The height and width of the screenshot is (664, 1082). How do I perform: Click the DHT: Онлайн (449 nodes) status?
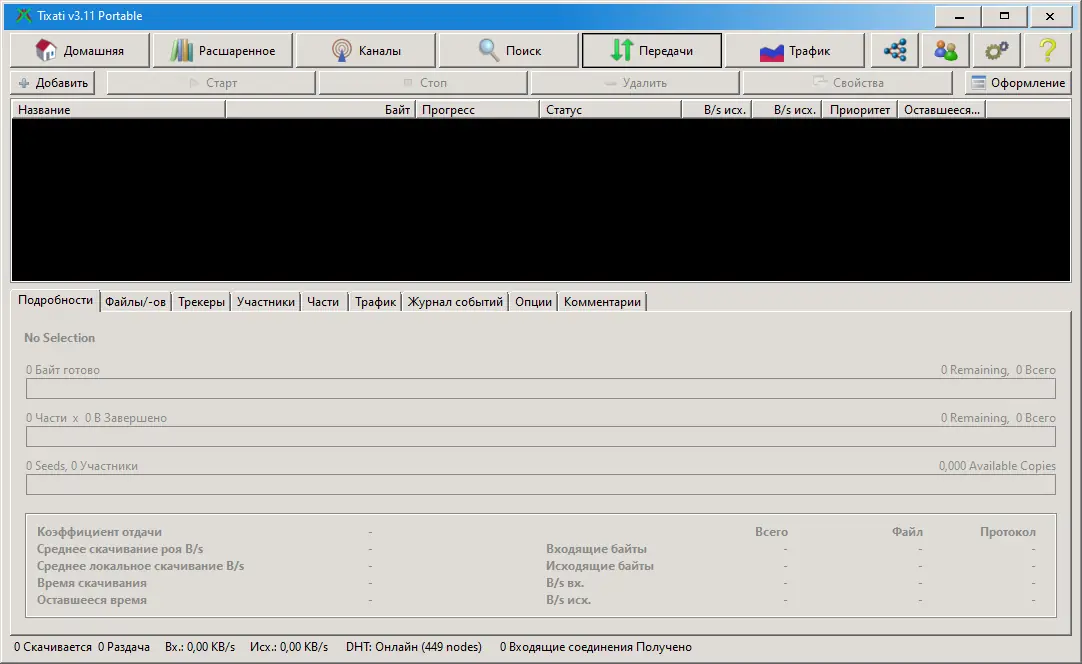coord(413,647)
